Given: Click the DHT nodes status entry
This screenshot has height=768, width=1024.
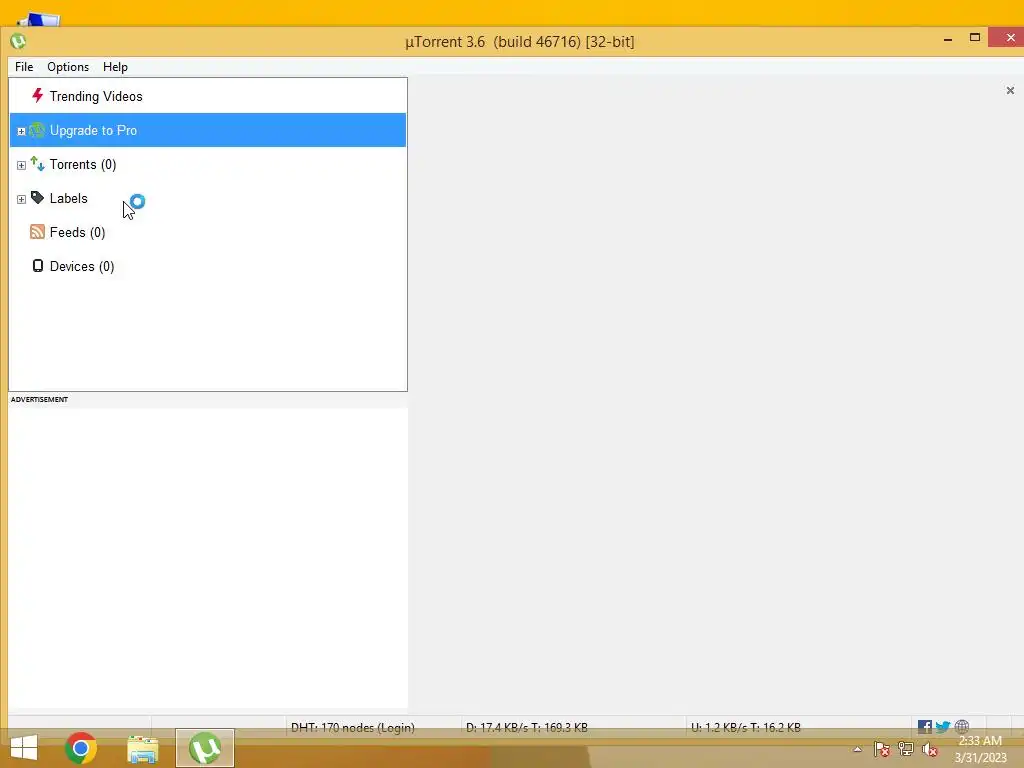Looking at the screenshot, I should pyautogui.click(x=353, y=728).
